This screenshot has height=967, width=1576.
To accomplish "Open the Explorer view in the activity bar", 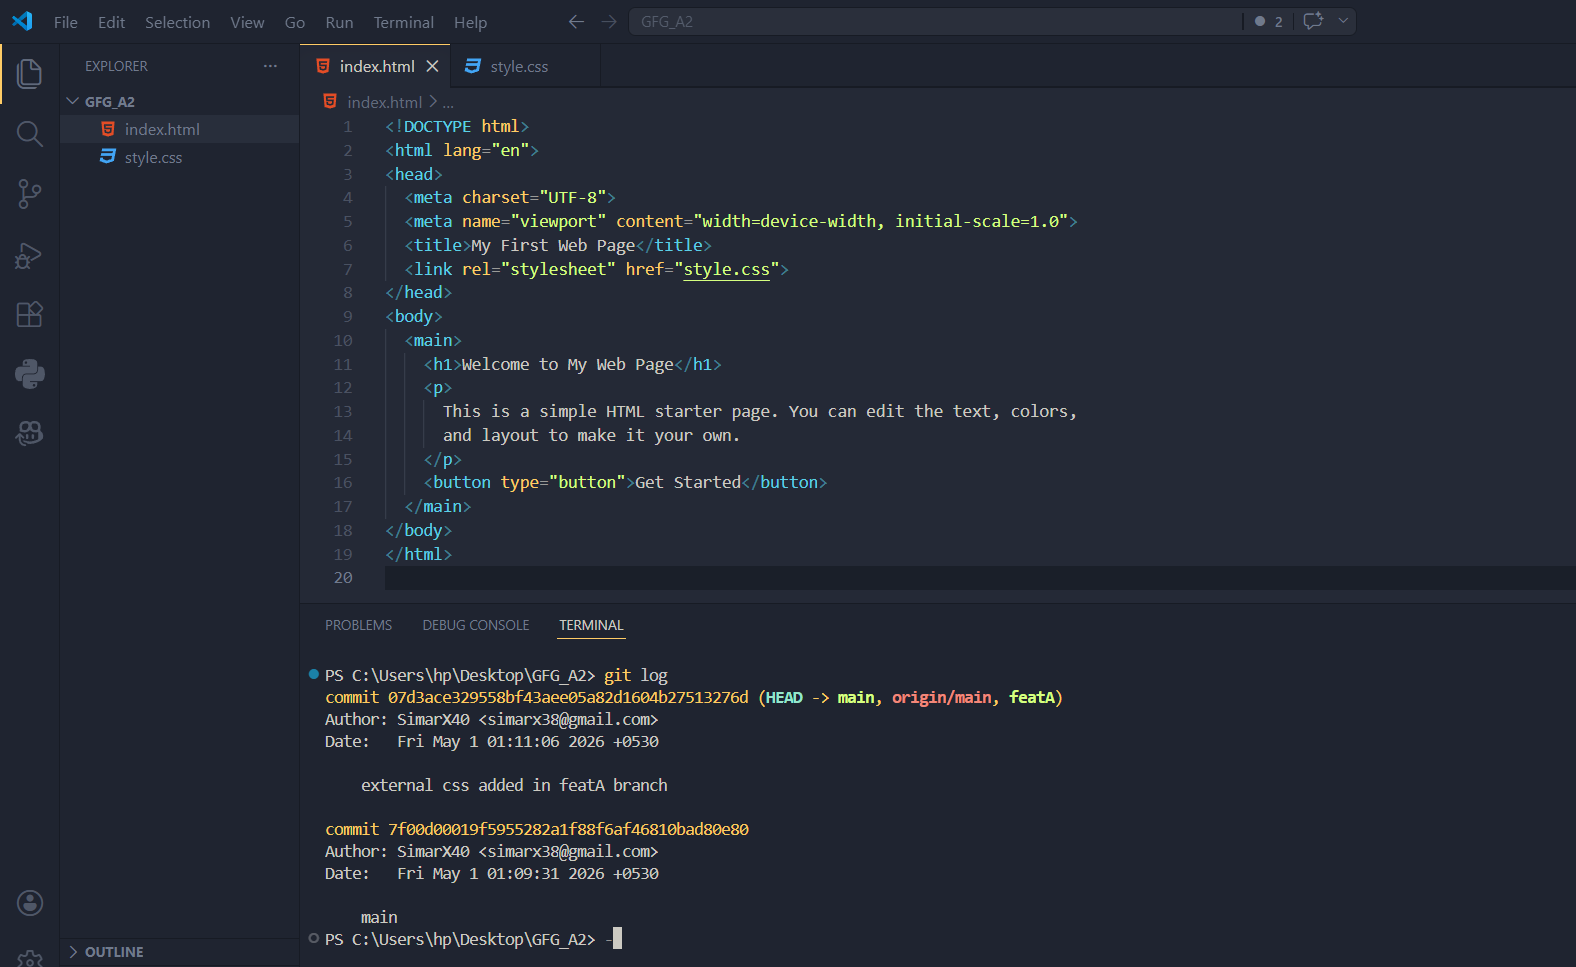I will tap(30, 73).
